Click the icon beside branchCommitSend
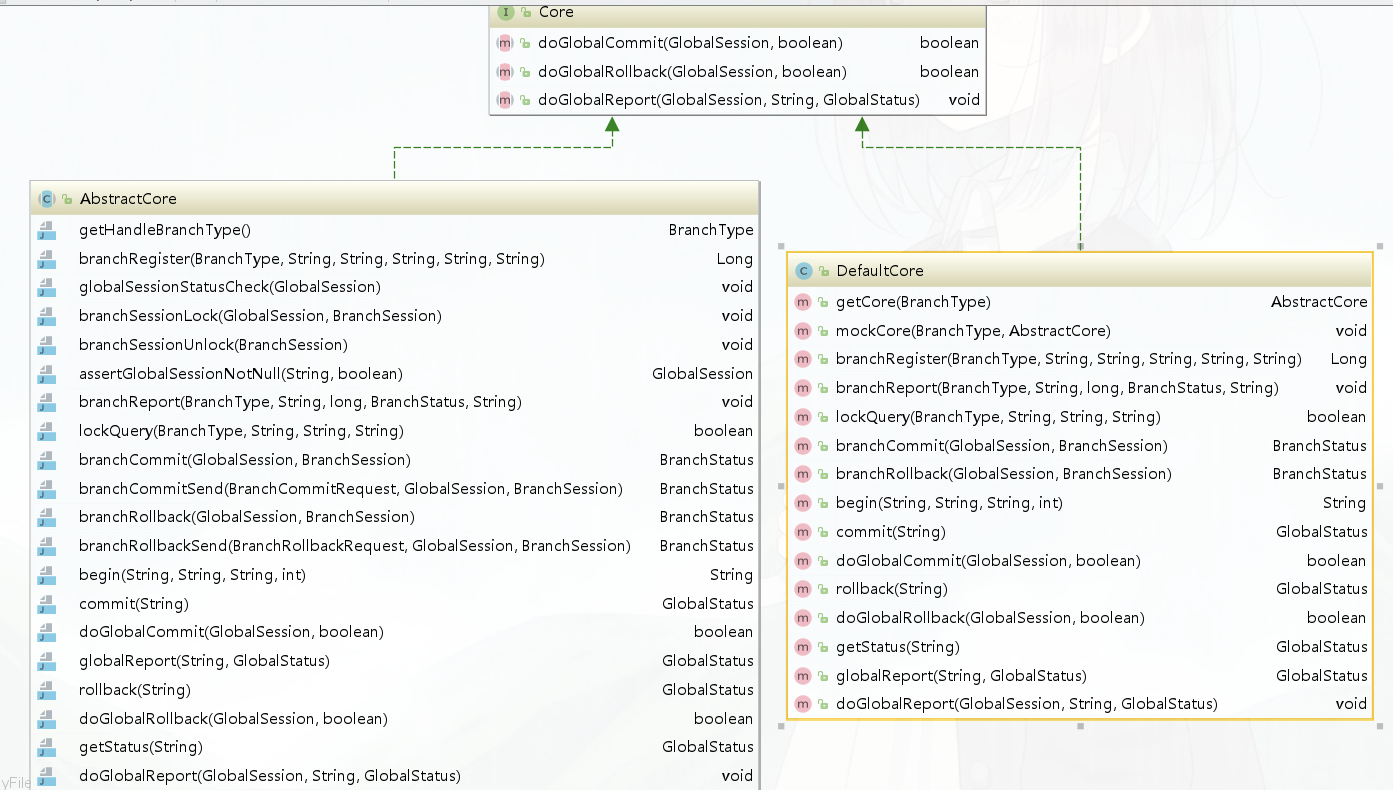This screenshot has height=790, width=1393. click(x=47, y=489)
